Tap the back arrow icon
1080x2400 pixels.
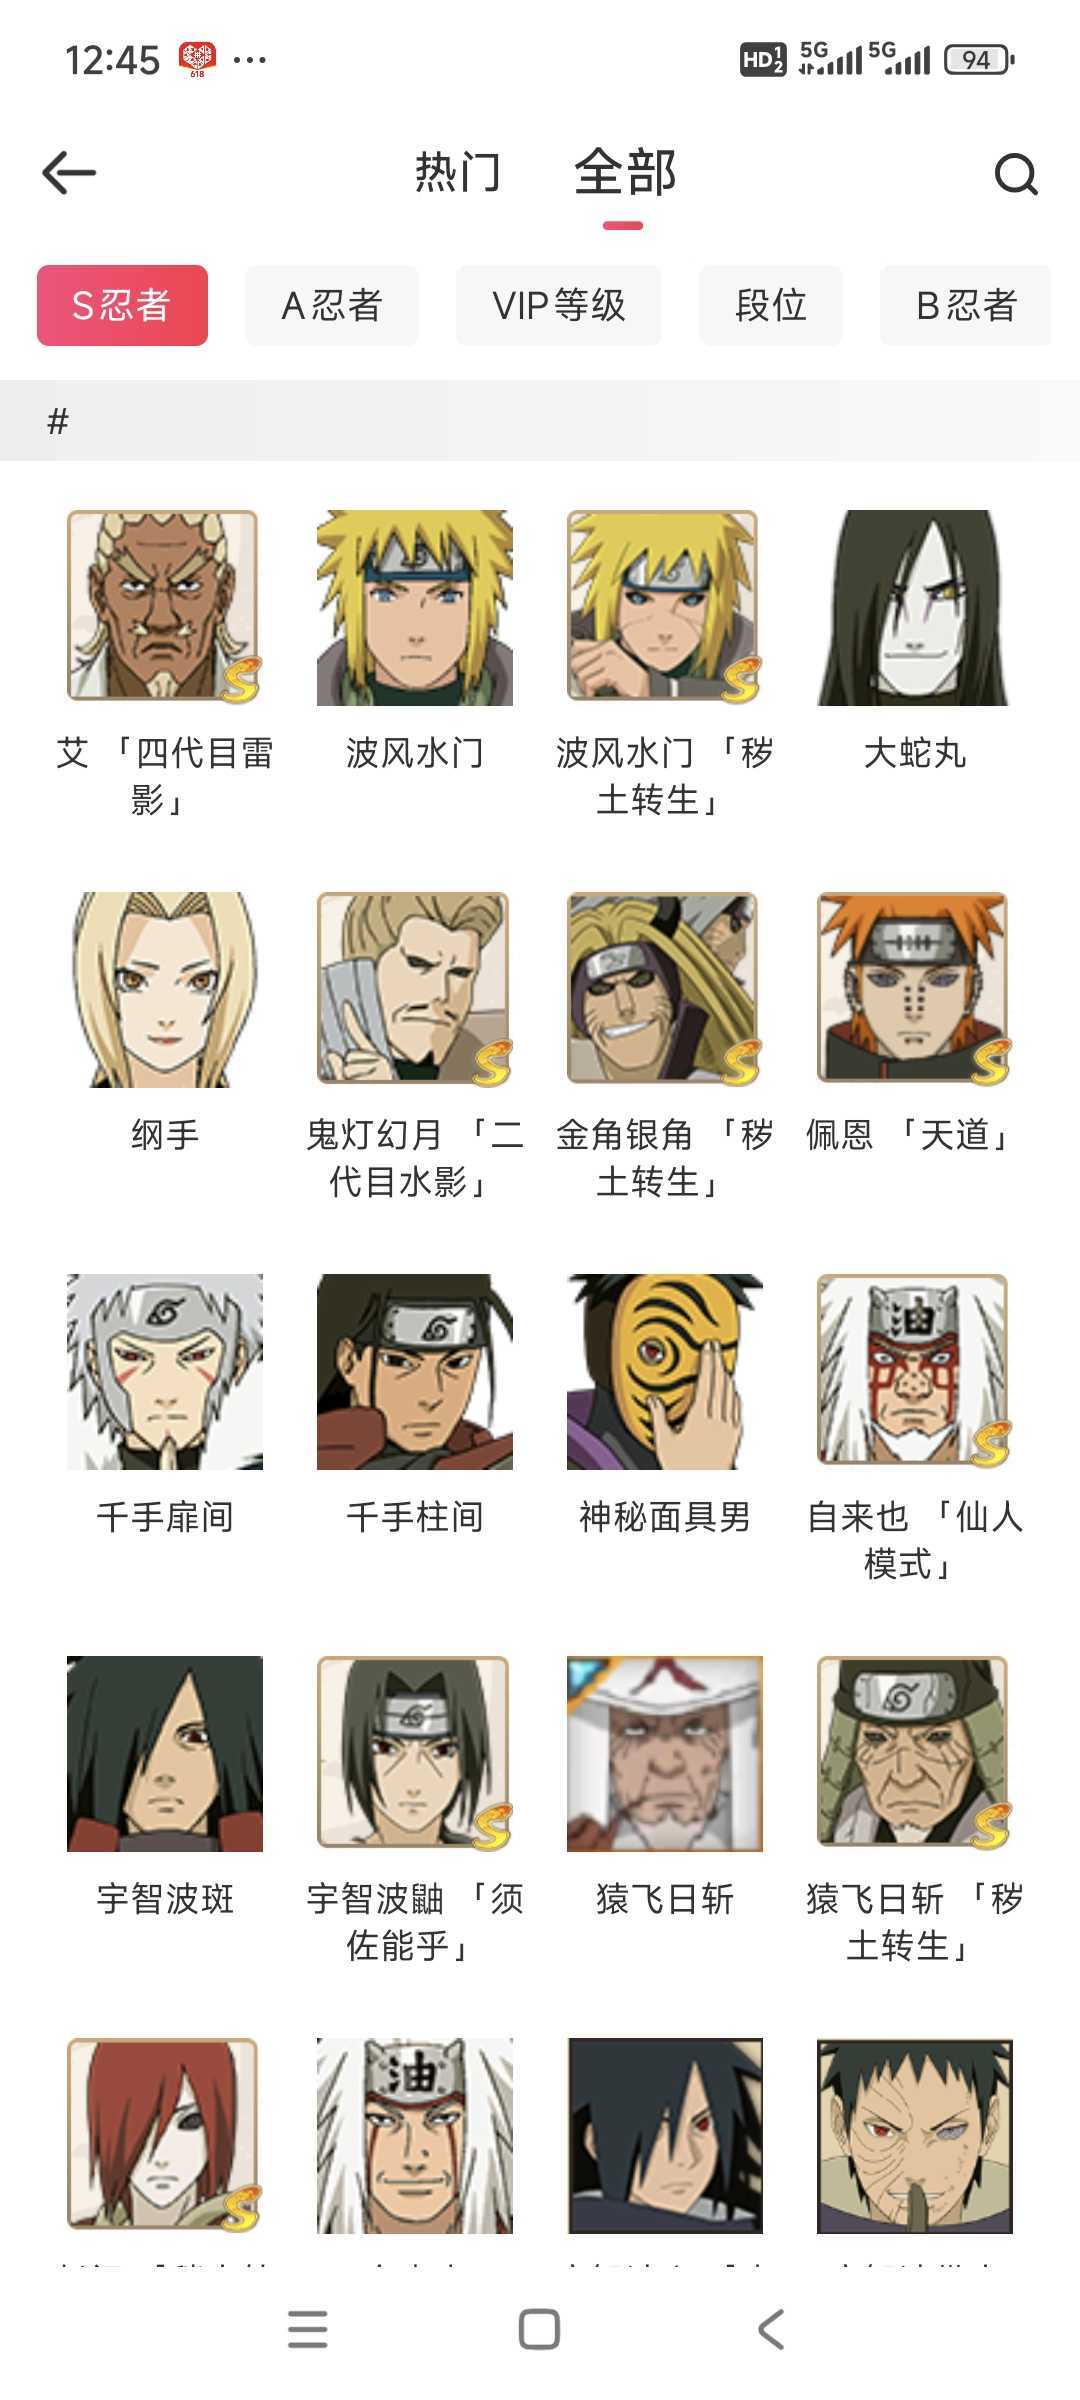point(69,172)
